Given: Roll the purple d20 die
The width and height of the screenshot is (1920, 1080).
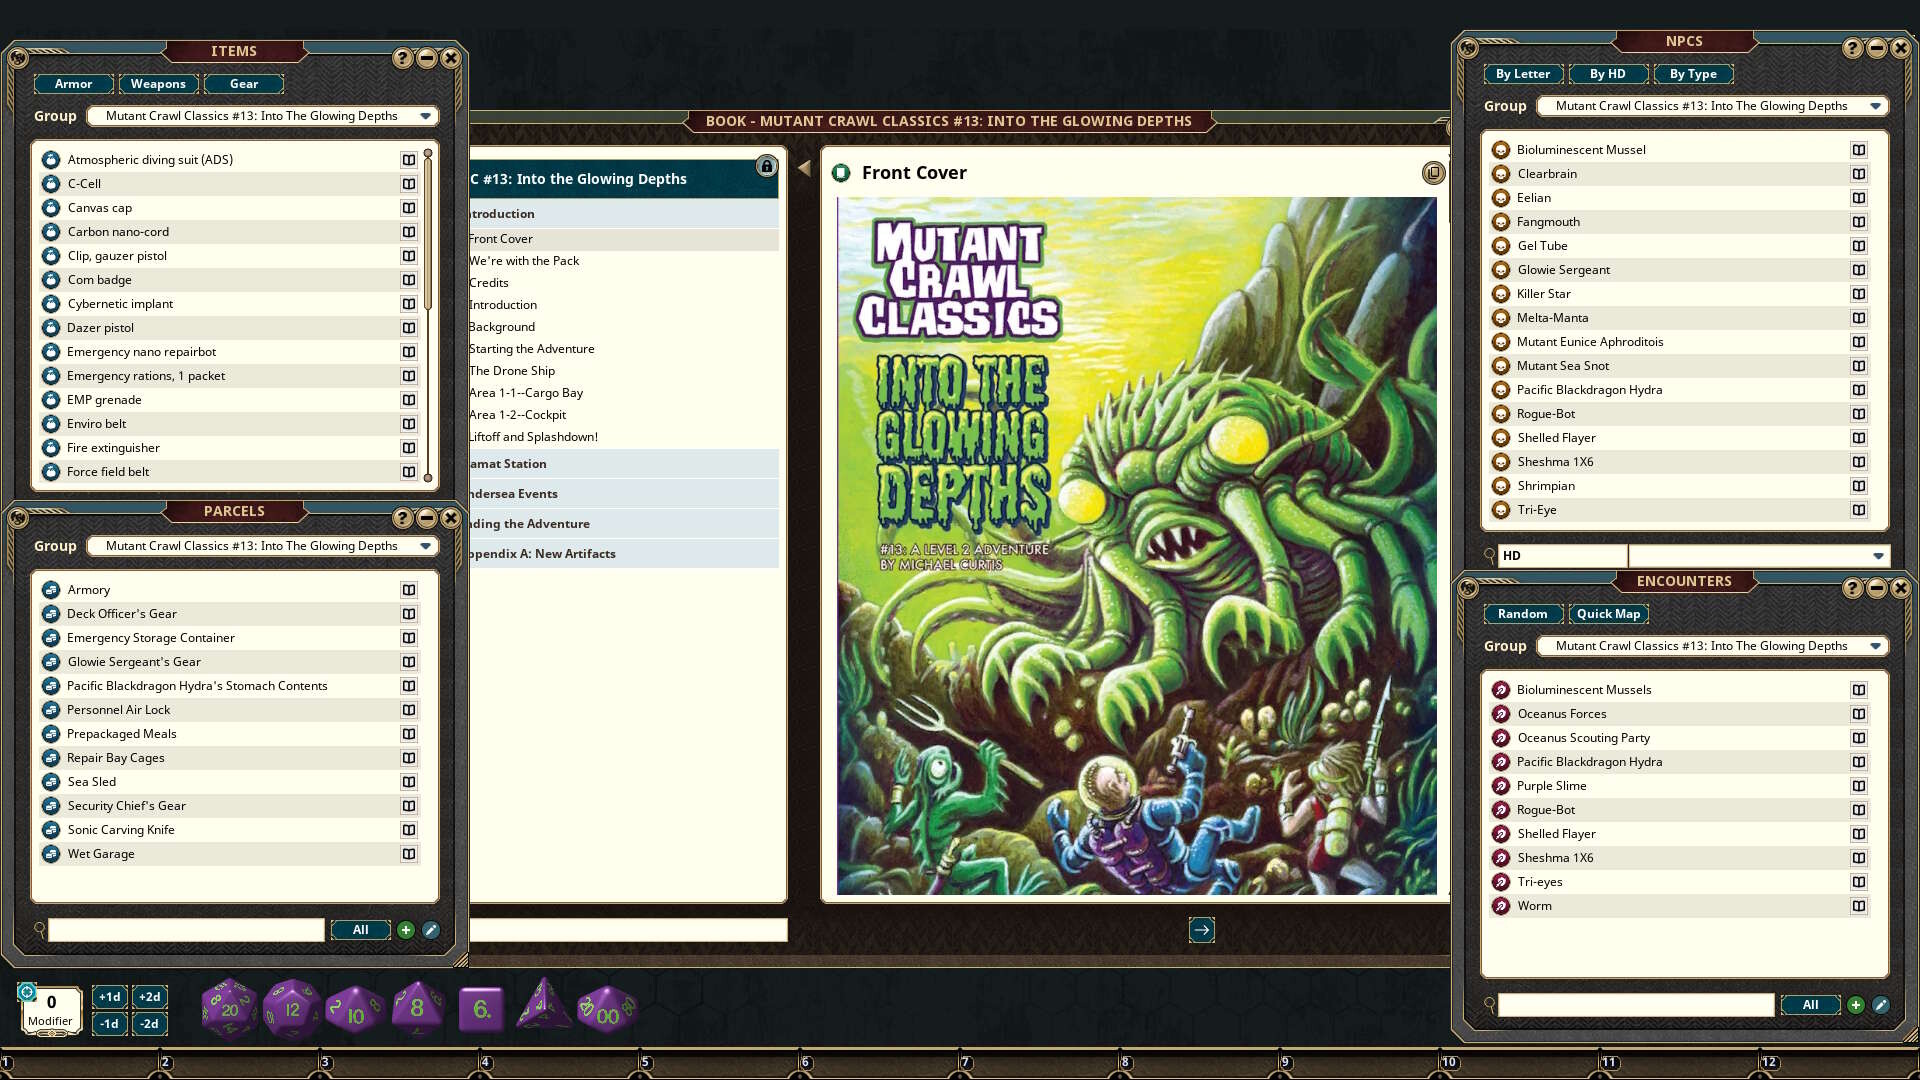Looking at the screenshot, I should [x=228, y=1007].
